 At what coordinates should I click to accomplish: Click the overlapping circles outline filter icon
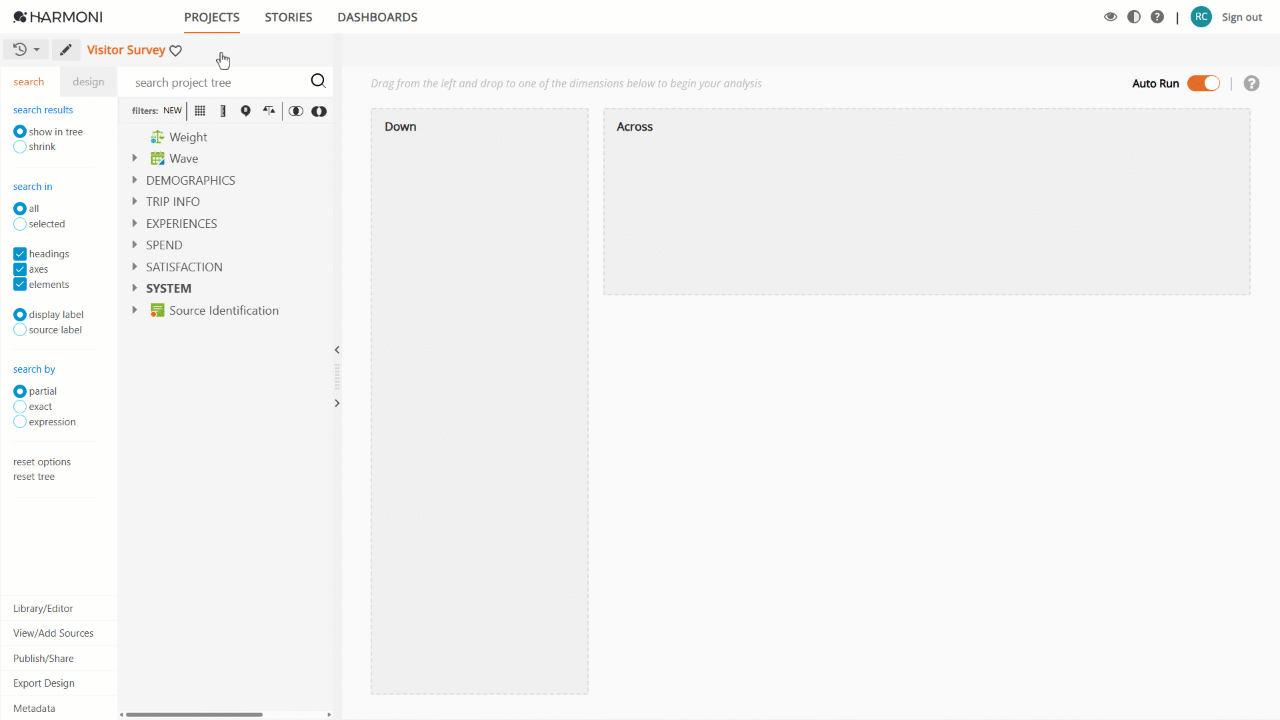(x=296, y=111)
